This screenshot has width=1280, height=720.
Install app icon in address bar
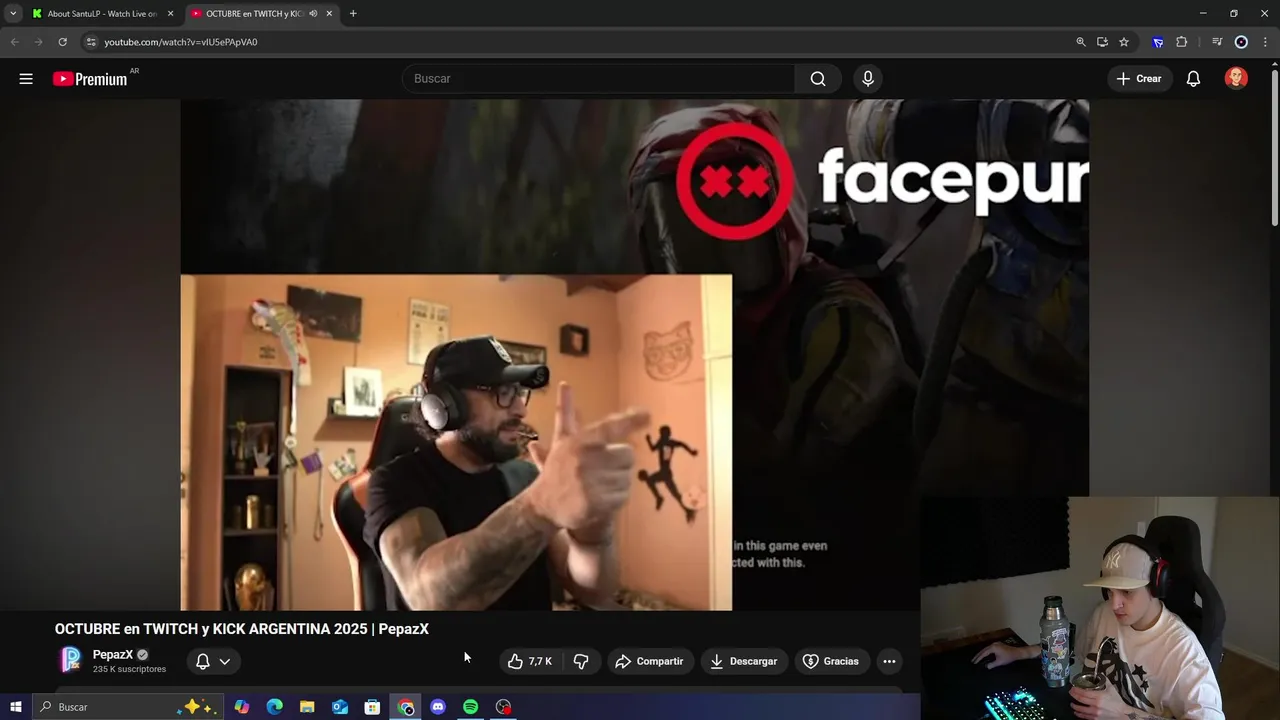[1102, 42]
